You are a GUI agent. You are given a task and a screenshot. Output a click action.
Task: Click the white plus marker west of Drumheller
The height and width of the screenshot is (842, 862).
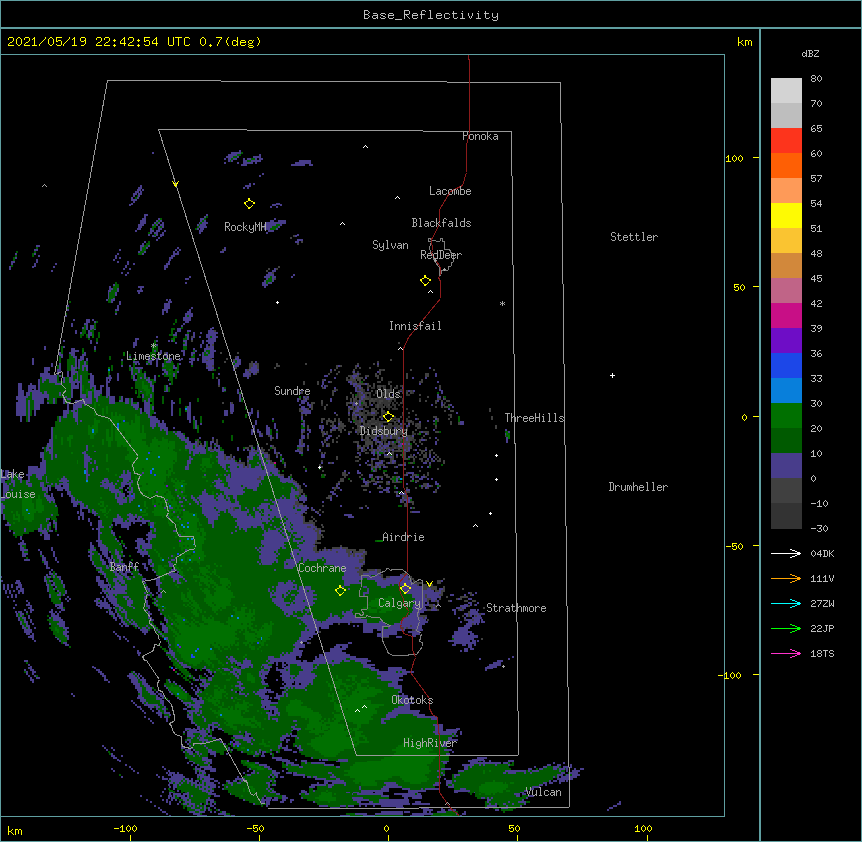[x=612, y=375]
